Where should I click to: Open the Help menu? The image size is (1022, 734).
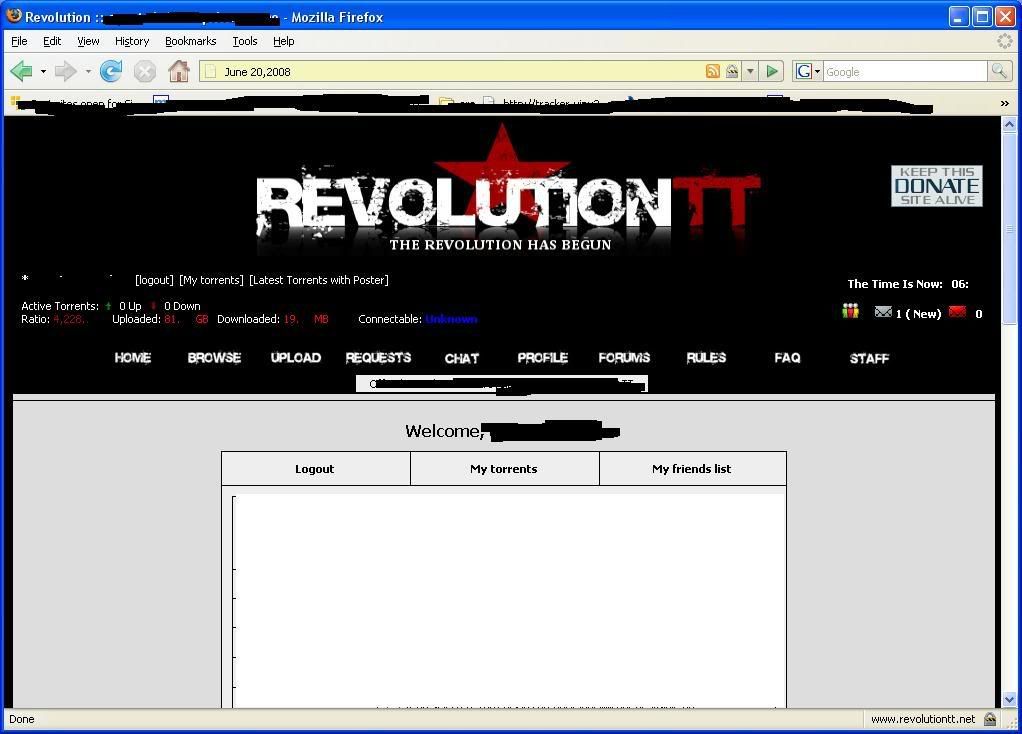tap(283, 41)
